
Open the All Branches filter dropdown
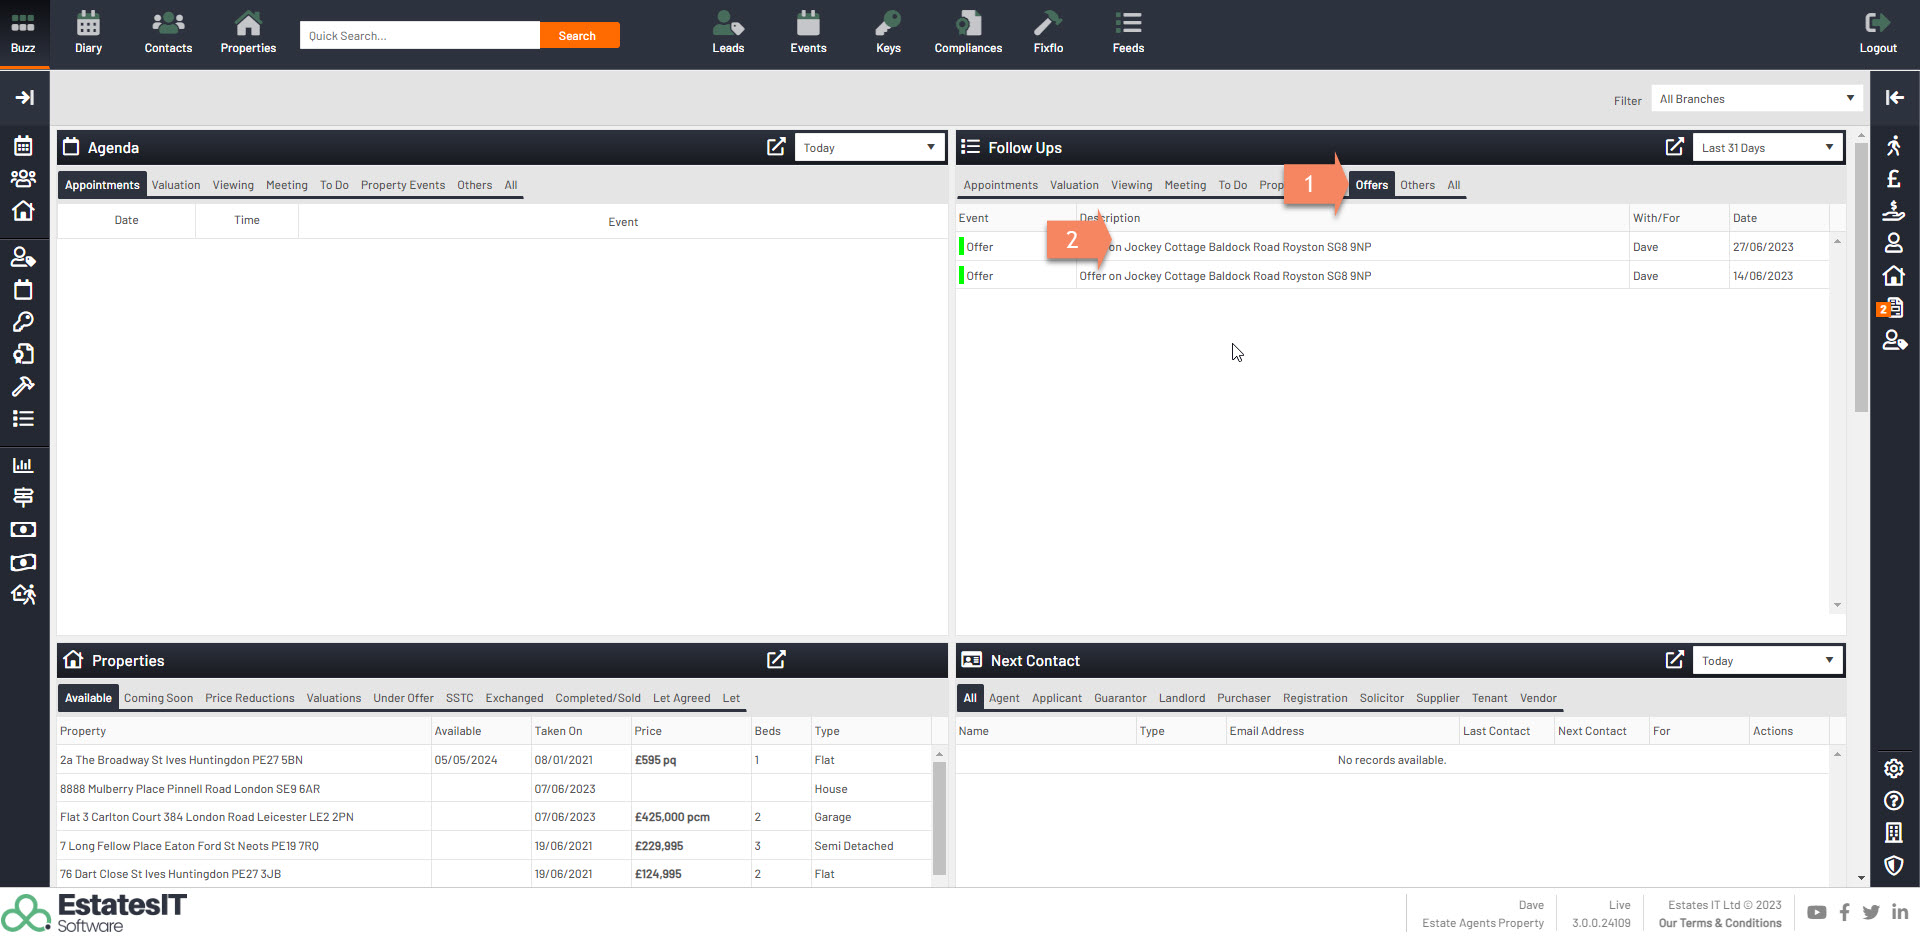point(1757,99)
